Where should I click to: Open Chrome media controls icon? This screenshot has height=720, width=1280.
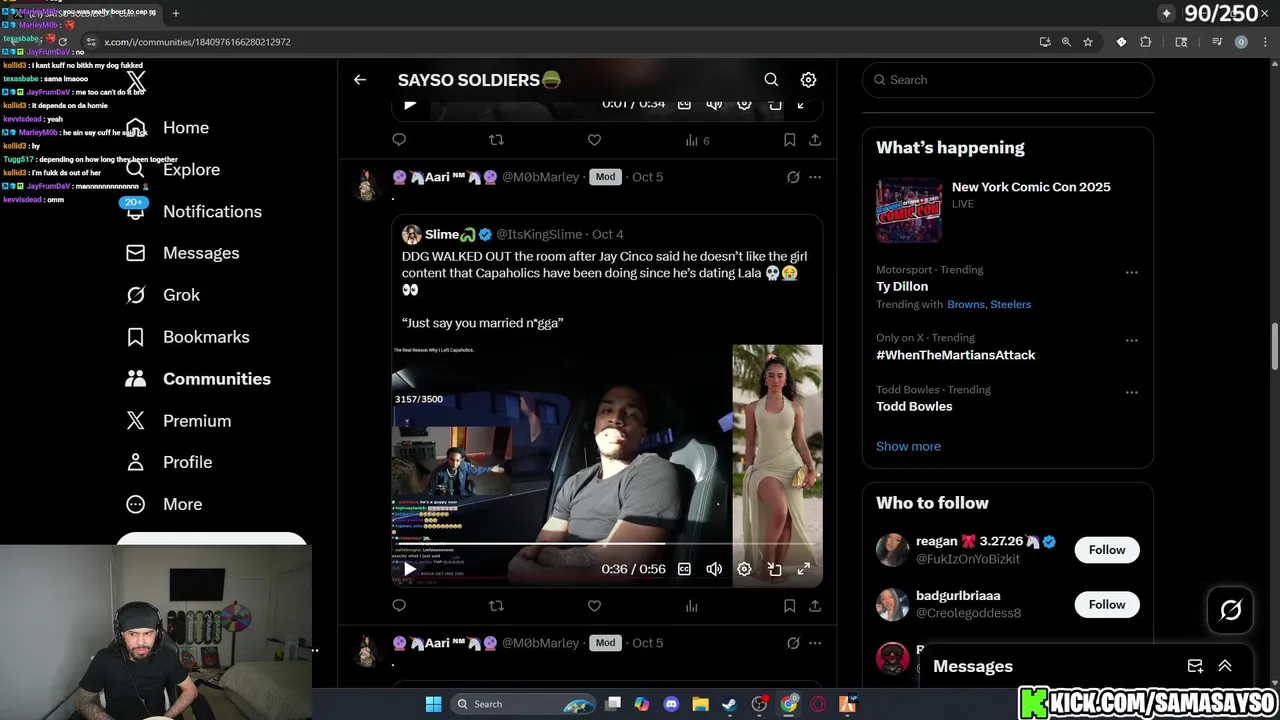pos(1217,42)
